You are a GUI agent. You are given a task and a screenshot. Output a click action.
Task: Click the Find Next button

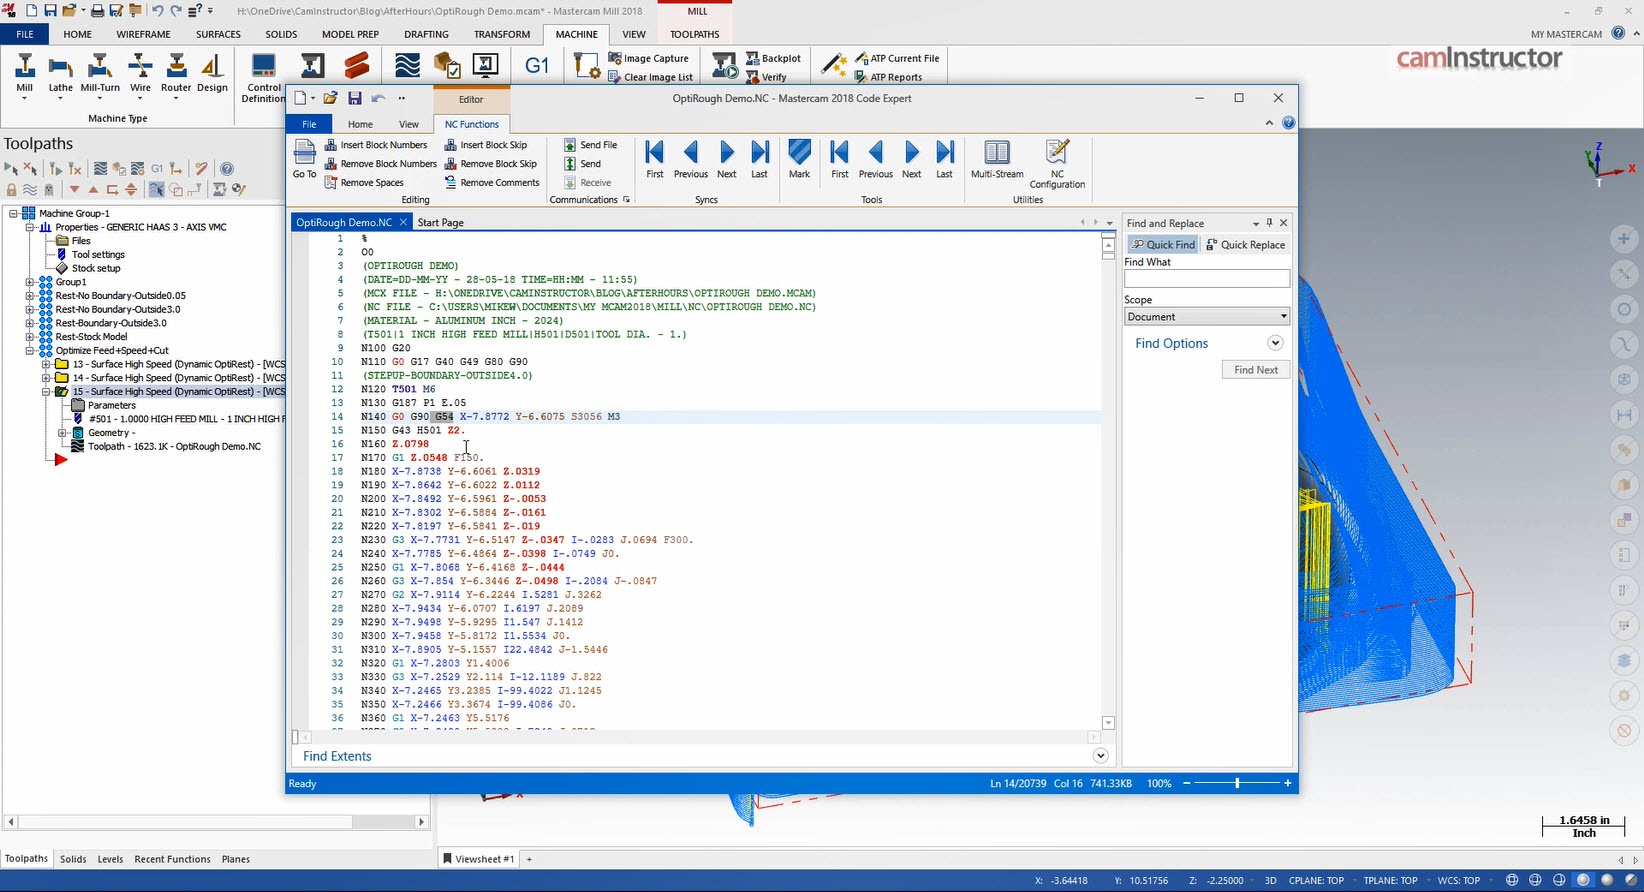click(1255, 370)
